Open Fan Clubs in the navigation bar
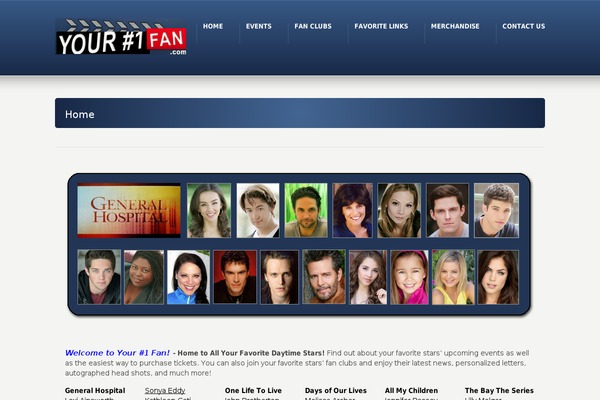600x400 pixels. [x=312, y=26]
